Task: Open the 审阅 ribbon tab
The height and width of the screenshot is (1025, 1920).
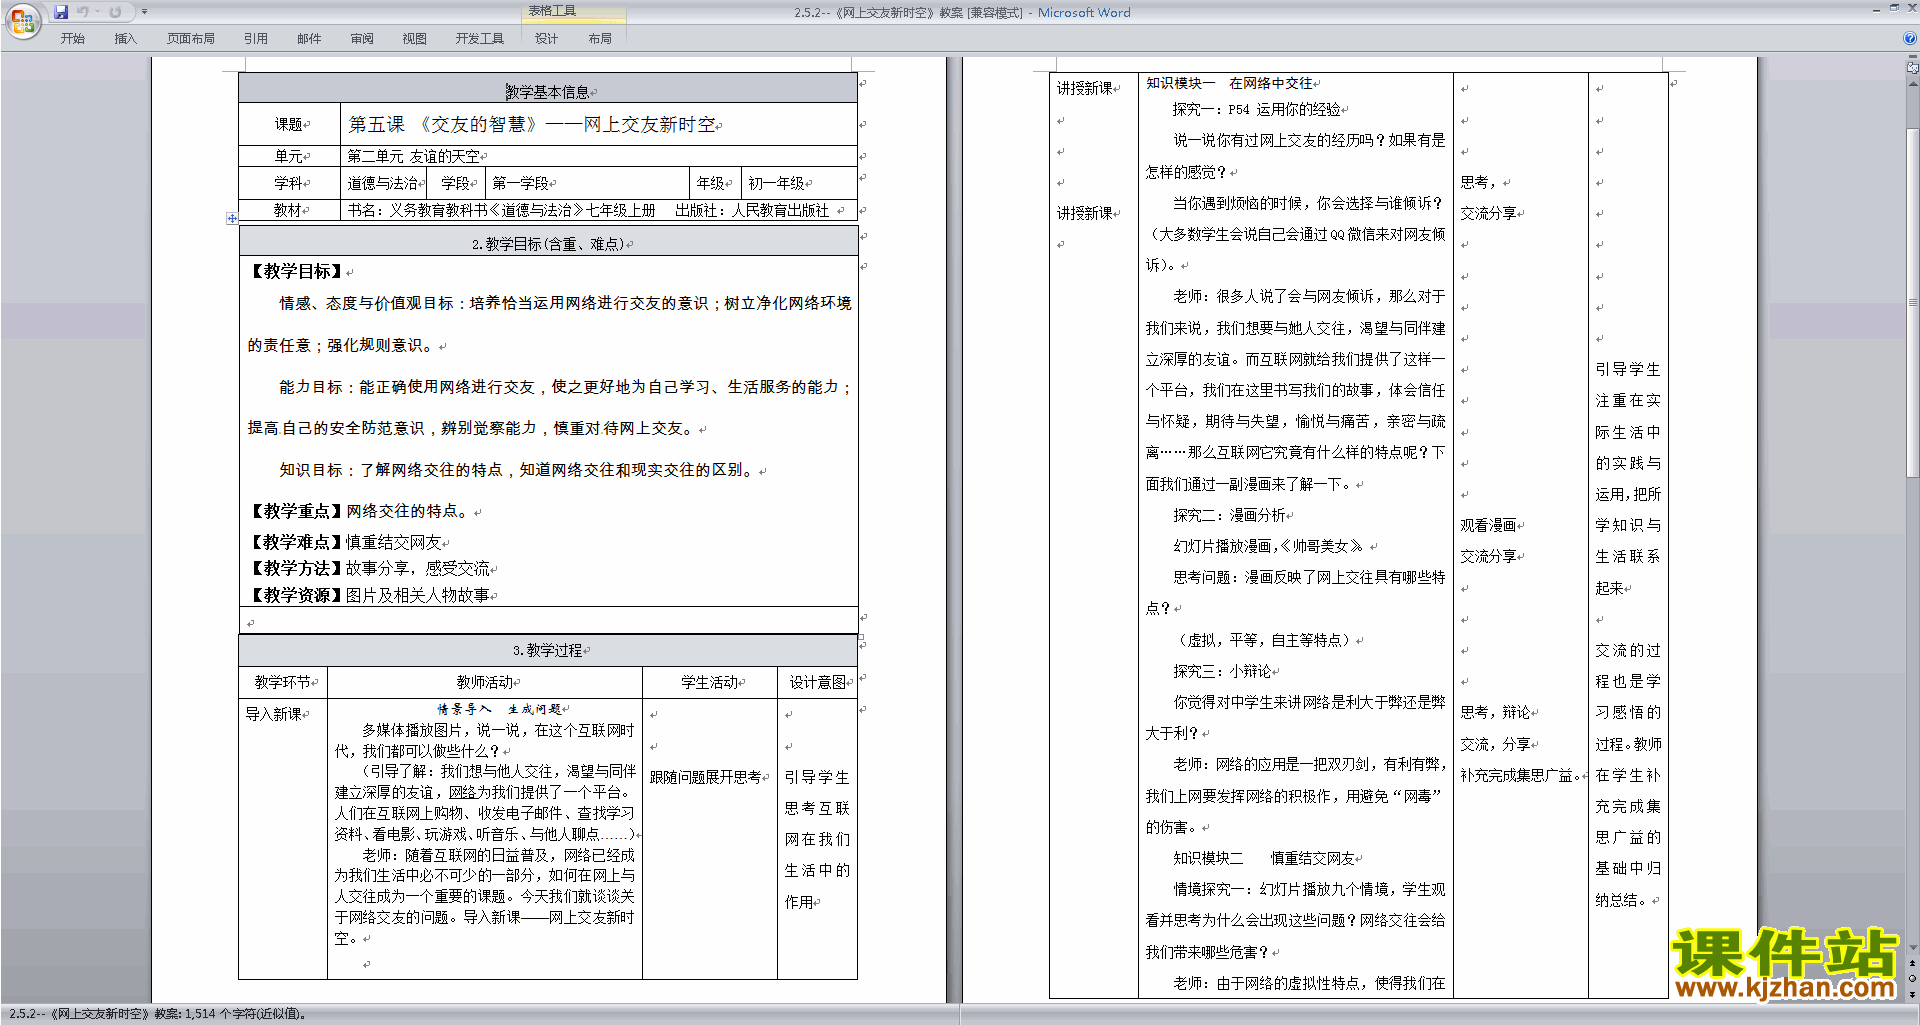Action: point(362,39)
